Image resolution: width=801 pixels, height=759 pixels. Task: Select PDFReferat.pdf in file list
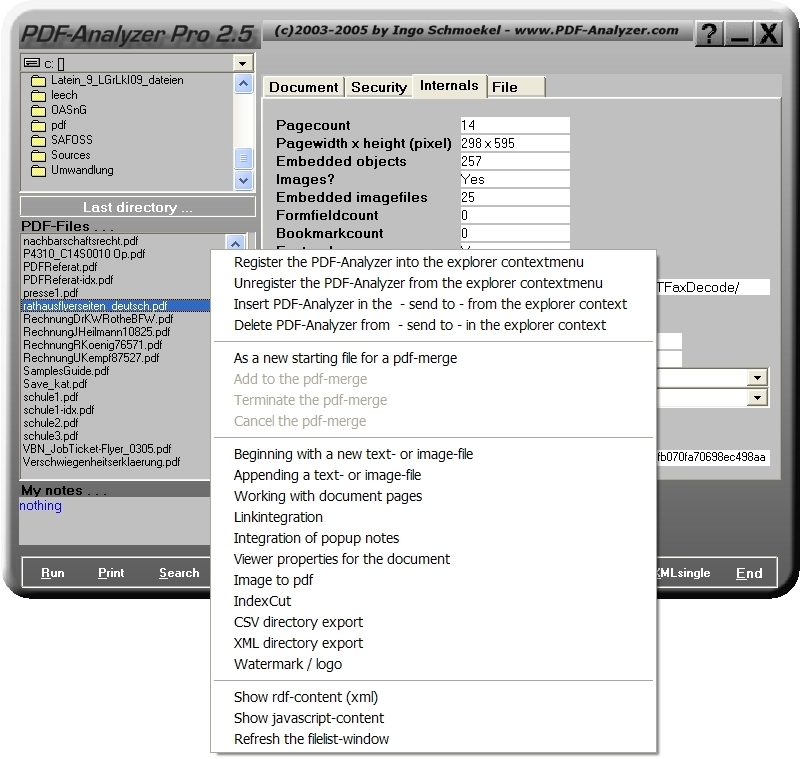pyautogui.click(x=60, y=267)
